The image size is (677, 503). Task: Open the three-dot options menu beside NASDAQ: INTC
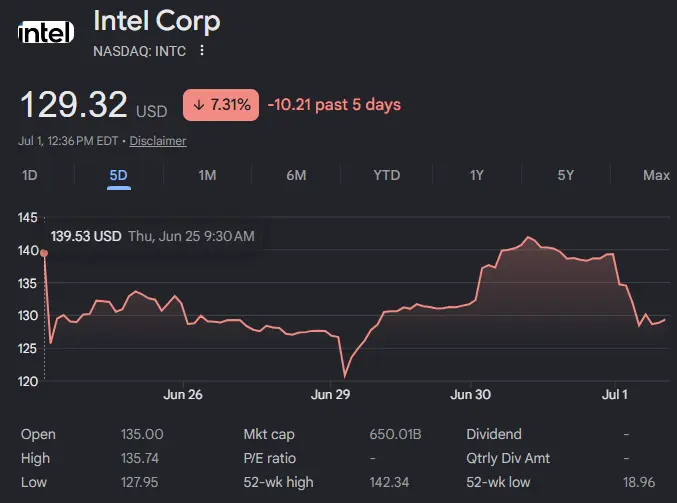(x=202, y=51)
